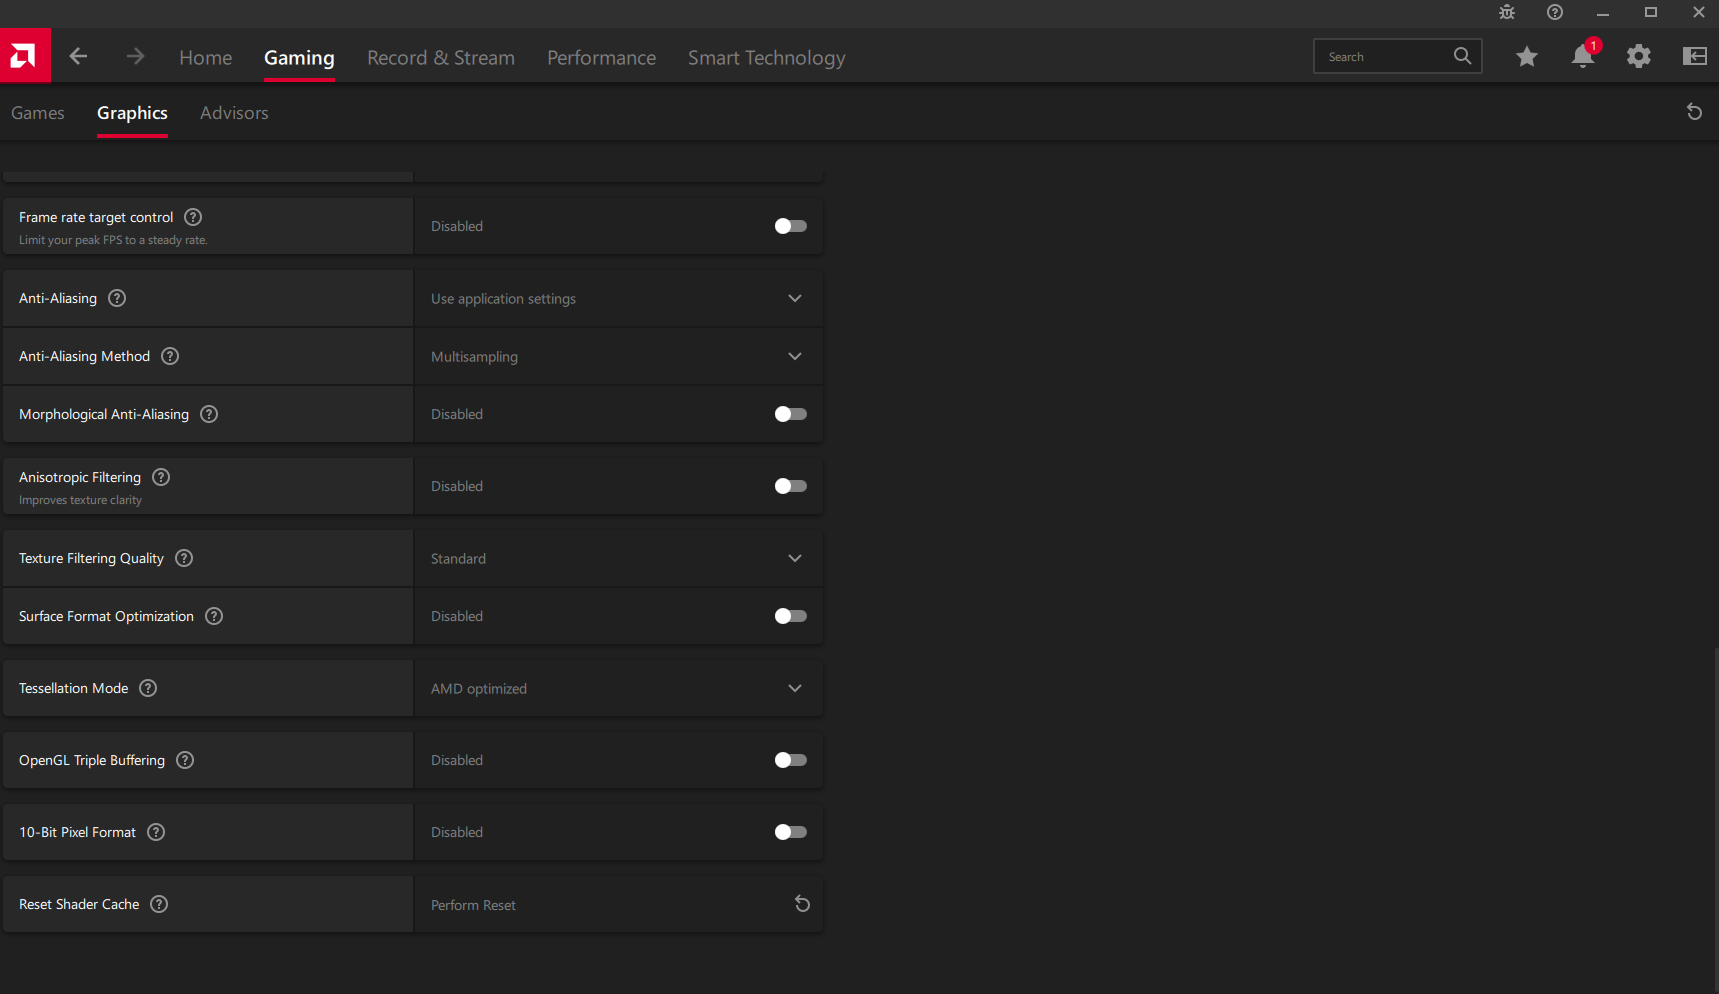This screenshot has width=1719, height=994.
Task: Click the Search input field
Action: 1385,57
